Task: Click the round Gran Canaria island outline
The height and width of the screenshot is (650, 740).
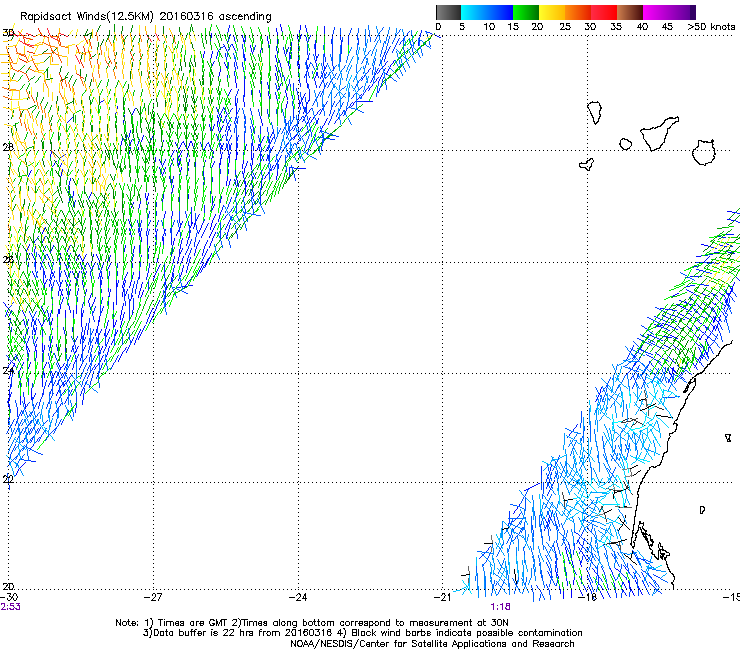Action: (x=704, y=152)
